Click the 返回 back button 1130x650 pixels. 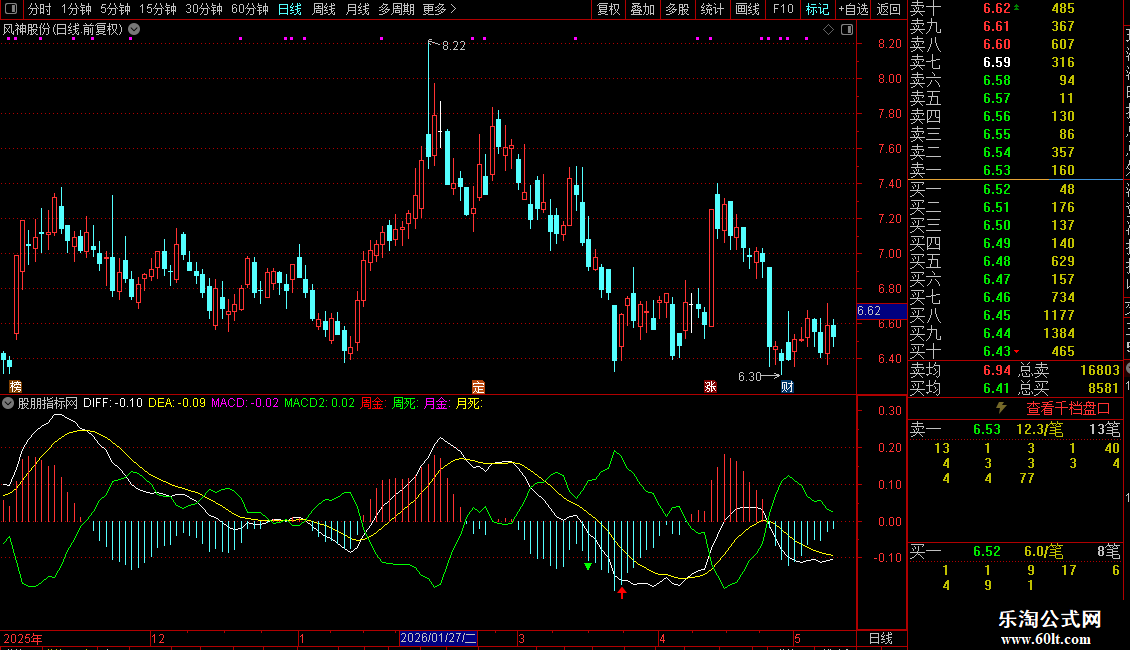pyautogui.click(x=889, y=9)
